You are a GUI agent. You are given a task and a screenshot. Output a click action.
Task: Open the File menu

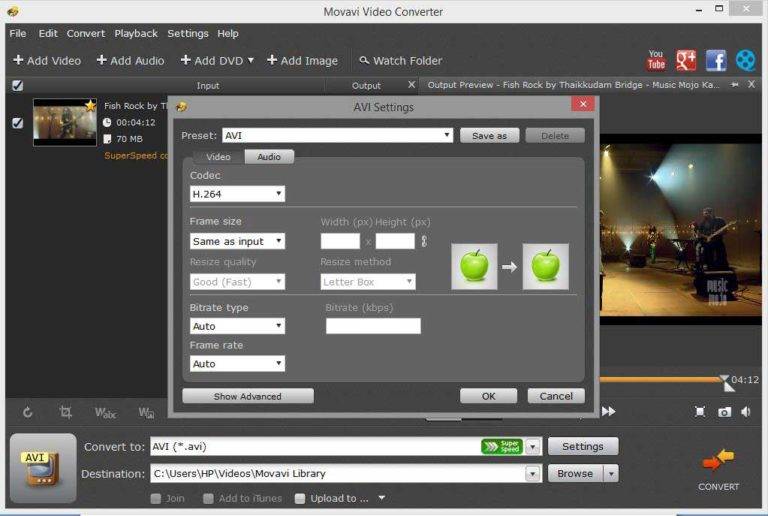(x=18, y=33)
